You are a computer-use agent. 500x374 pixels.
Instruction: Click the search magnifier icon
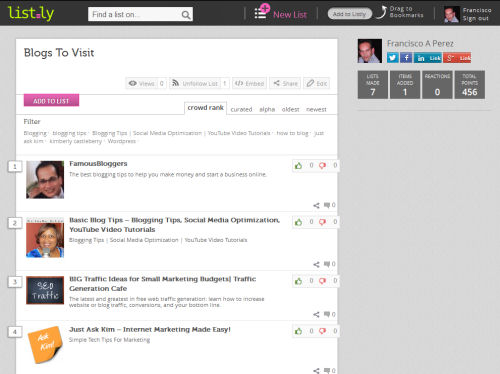pyautogui.click(x=186, y=15)
